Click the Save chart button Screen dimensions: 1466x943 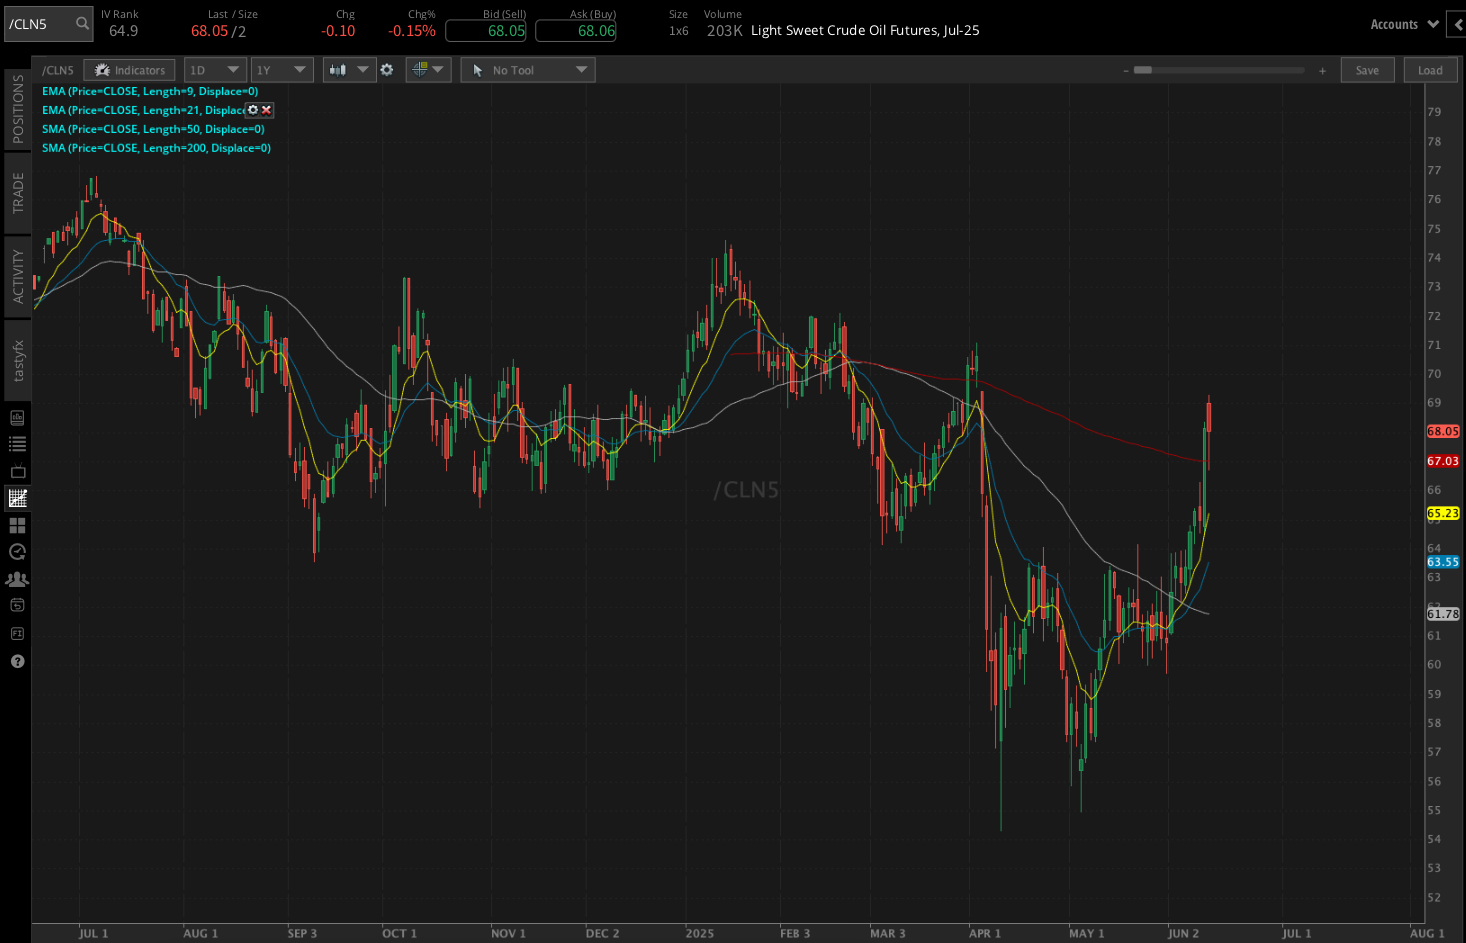point(1367,69)
